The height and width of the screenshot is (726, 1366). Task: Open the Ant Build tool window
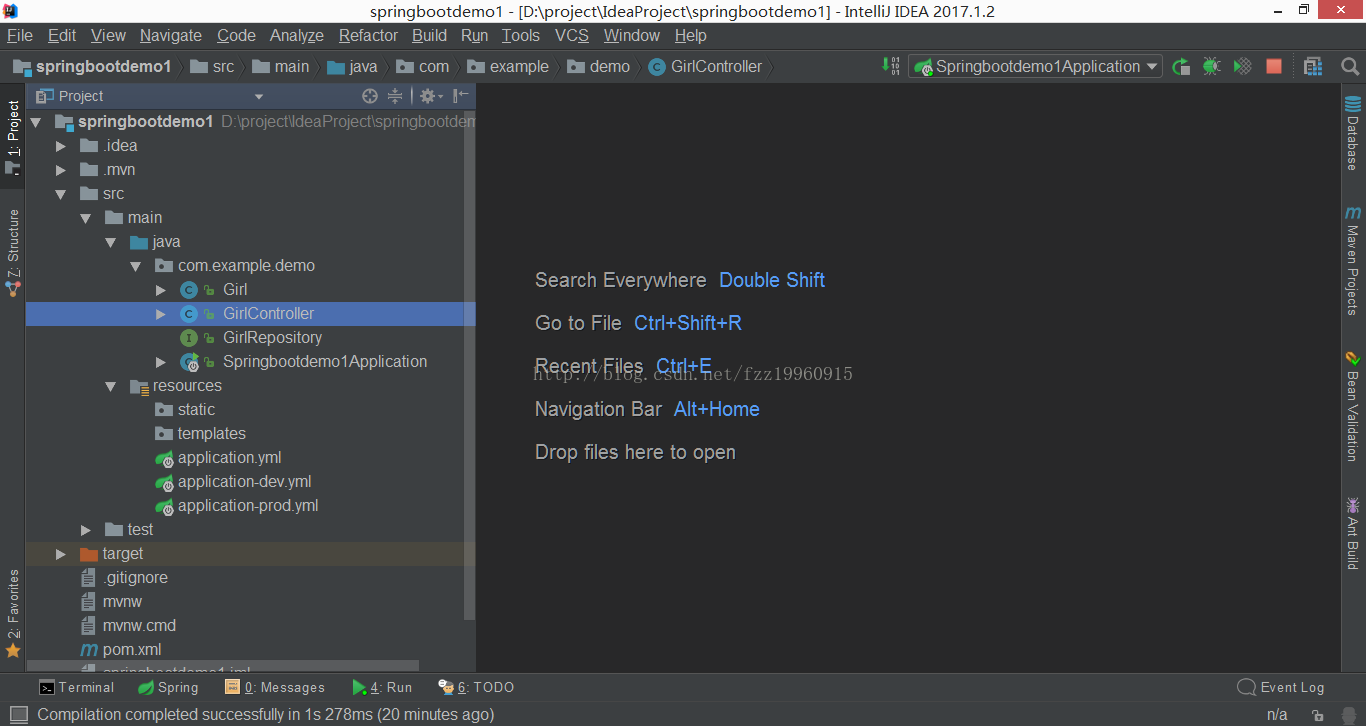coord(1353,533)
